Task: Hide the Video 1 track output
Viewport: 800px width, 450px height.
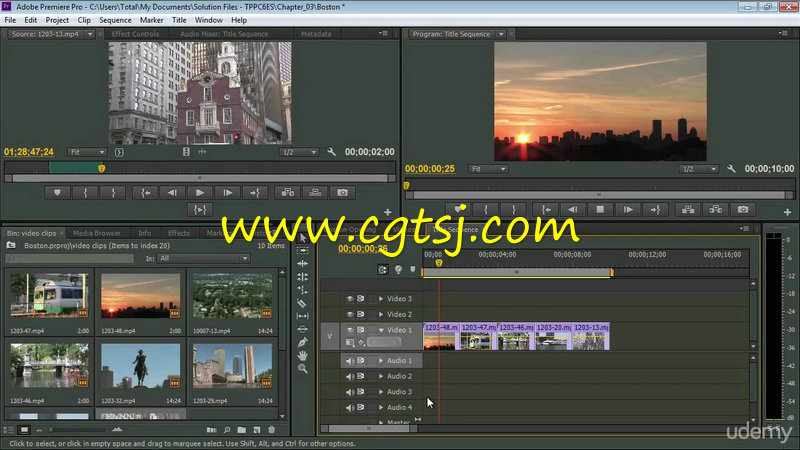Action: click(350, 330)
